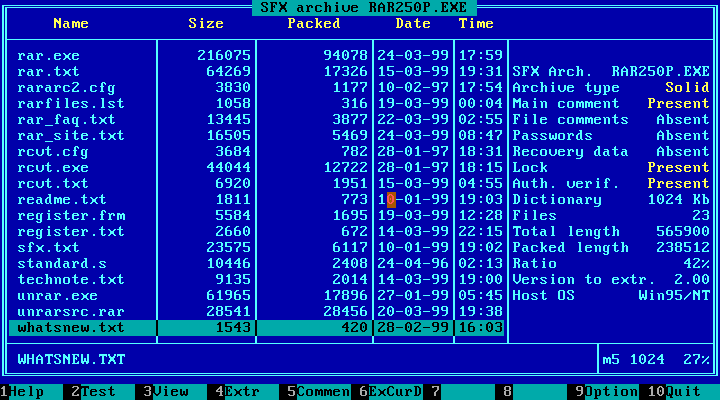The height and width of the screenshot is (400, 720).
Task: Select file register.txt
Action: click(71, 231)
